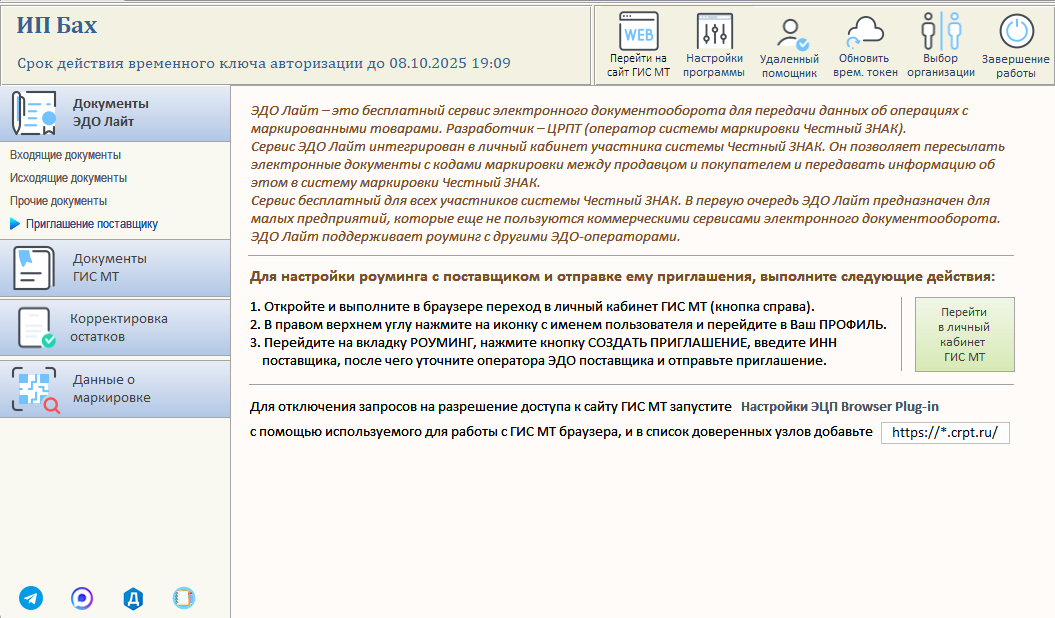This screenshot has height=618, width=1055.
Task: Expand Корректировка остатков section
Action: (x=115, y=327)
